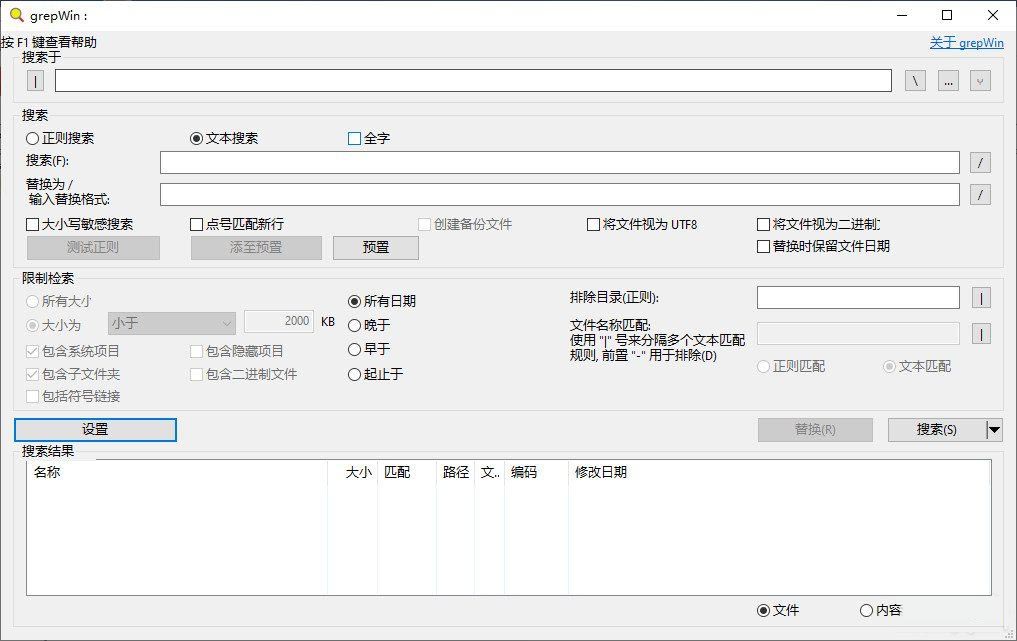Open the 关于 grepWin link
This screenshot has height=641, width=1017.
966,43
